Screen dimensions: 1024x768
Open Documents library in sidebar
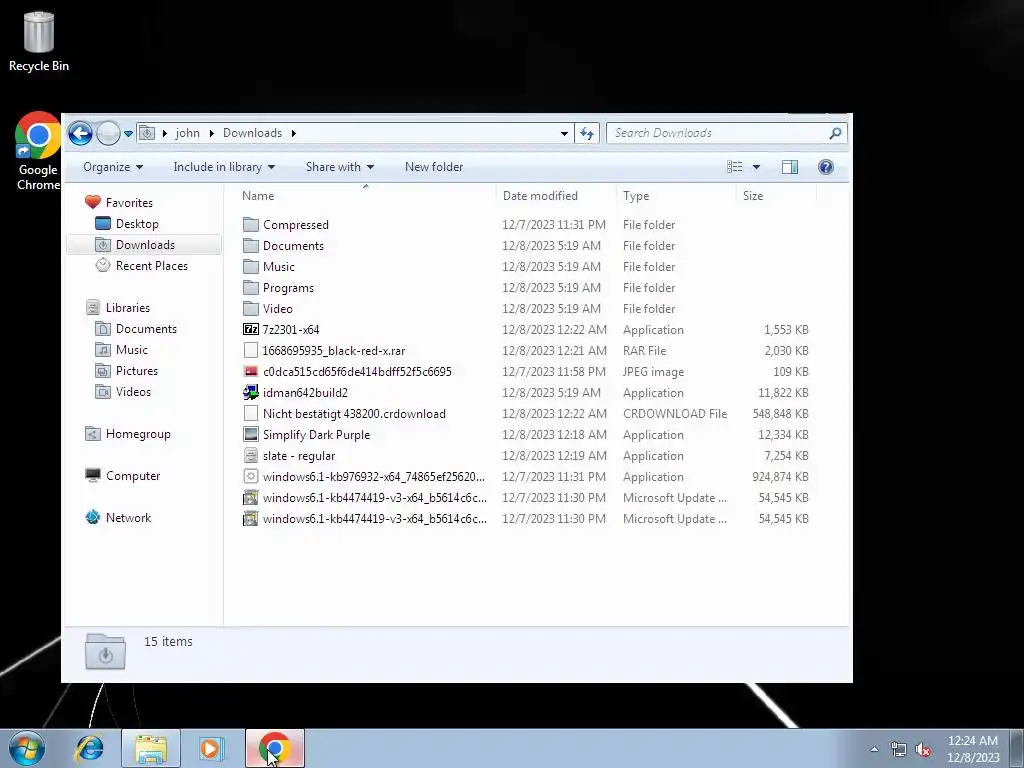pyautogui.click(x=146, y=329)
